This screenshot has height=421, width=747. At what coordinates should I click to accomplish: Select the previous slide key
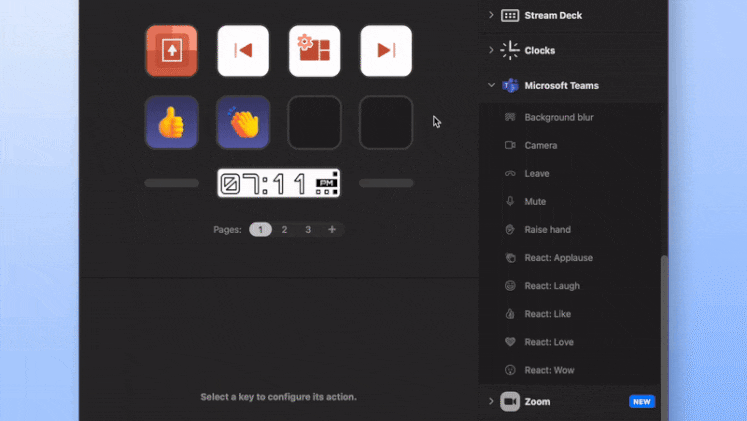[x=243, y=51]
